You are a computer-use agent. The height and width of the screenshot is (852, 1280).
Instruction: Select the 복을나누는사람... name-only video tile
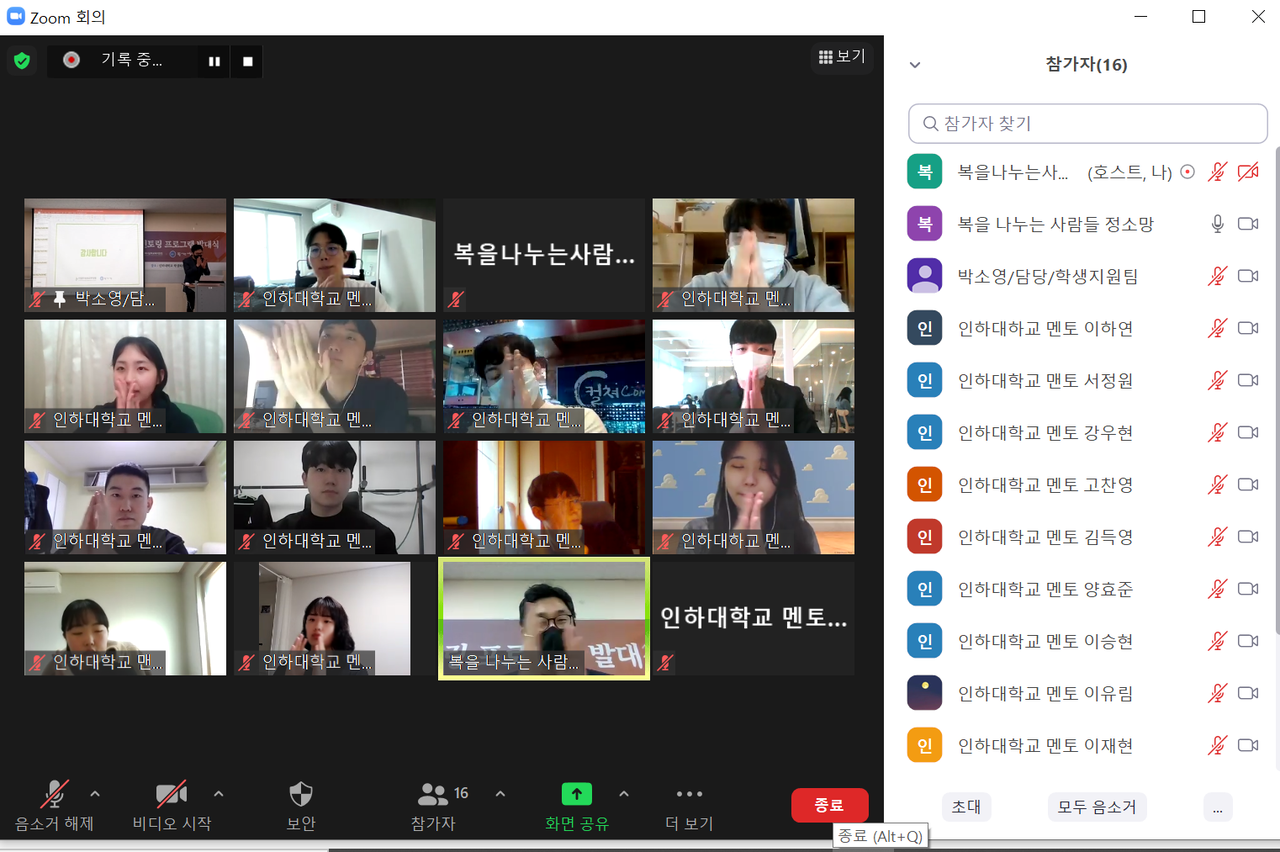coord(544,255)
